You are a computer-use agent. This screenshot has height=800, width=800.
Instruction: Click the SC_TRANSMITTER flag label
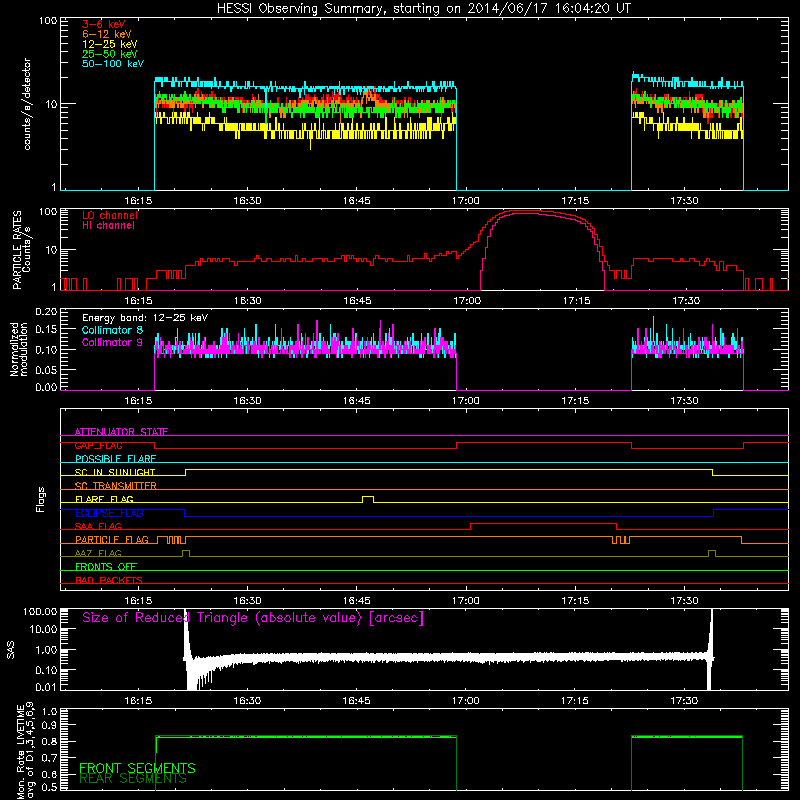coord(115,485)
